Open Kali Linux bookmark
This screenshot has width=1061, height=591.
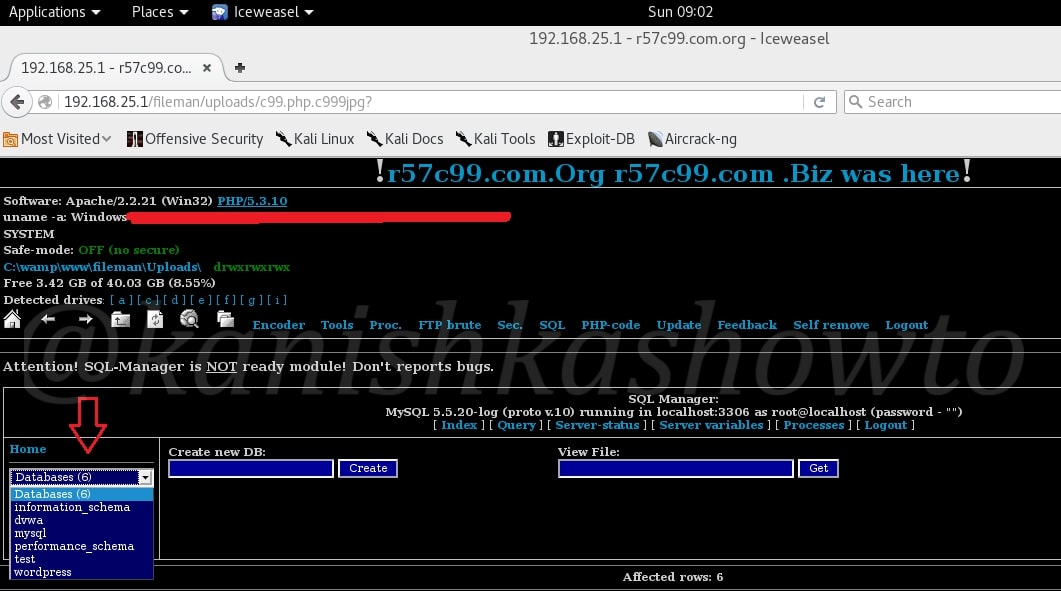point(315,139)
